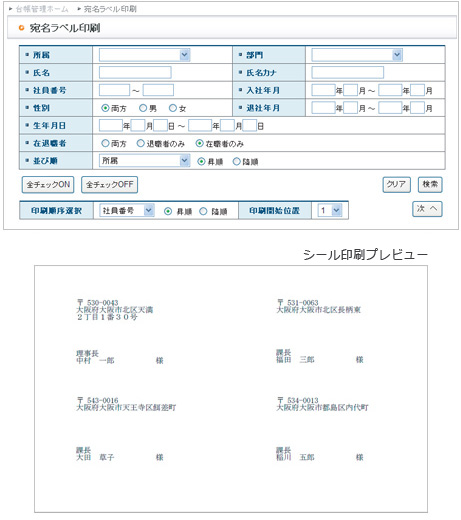Select 両方 for 在退職者
The image size is (461, 520).
(x=105, y=143)
